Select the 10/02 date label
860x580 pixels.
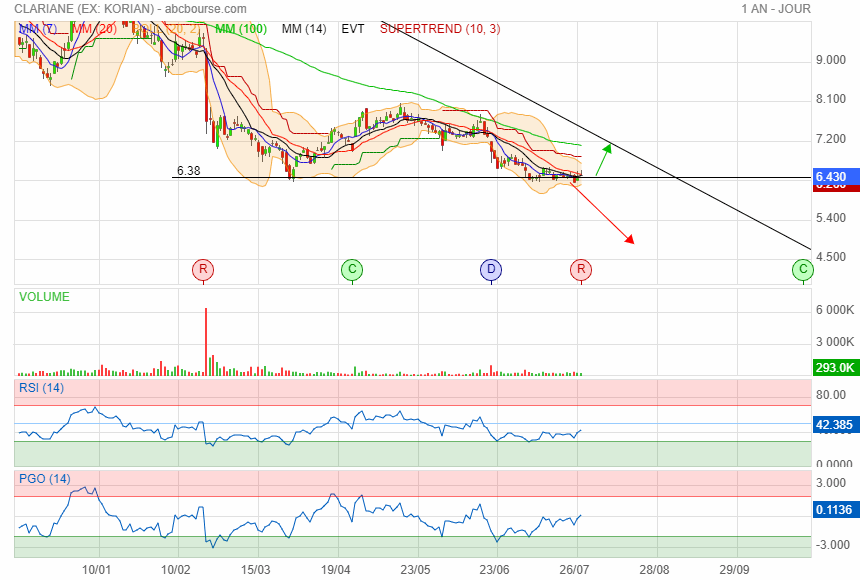[x=176, y=570]
